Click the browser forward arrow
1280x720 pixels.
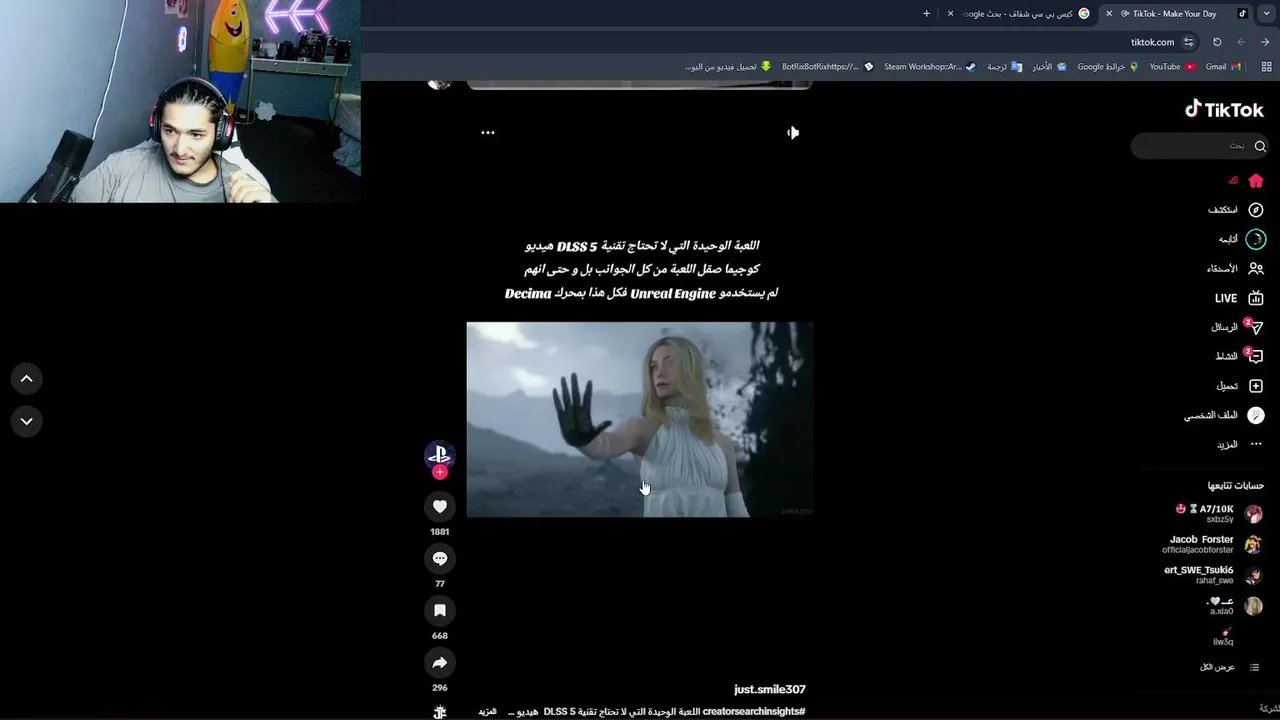1241,42
